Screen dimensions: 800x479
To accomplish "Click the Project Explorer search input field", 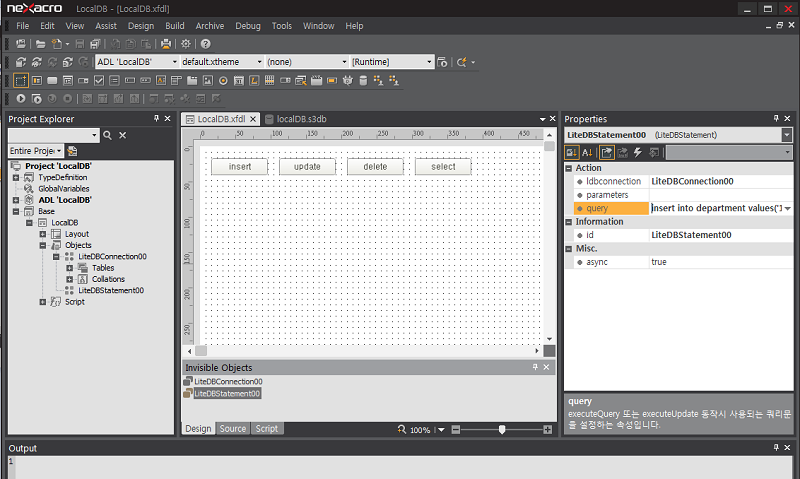I will pyautogui.click(x=50, y=135).
